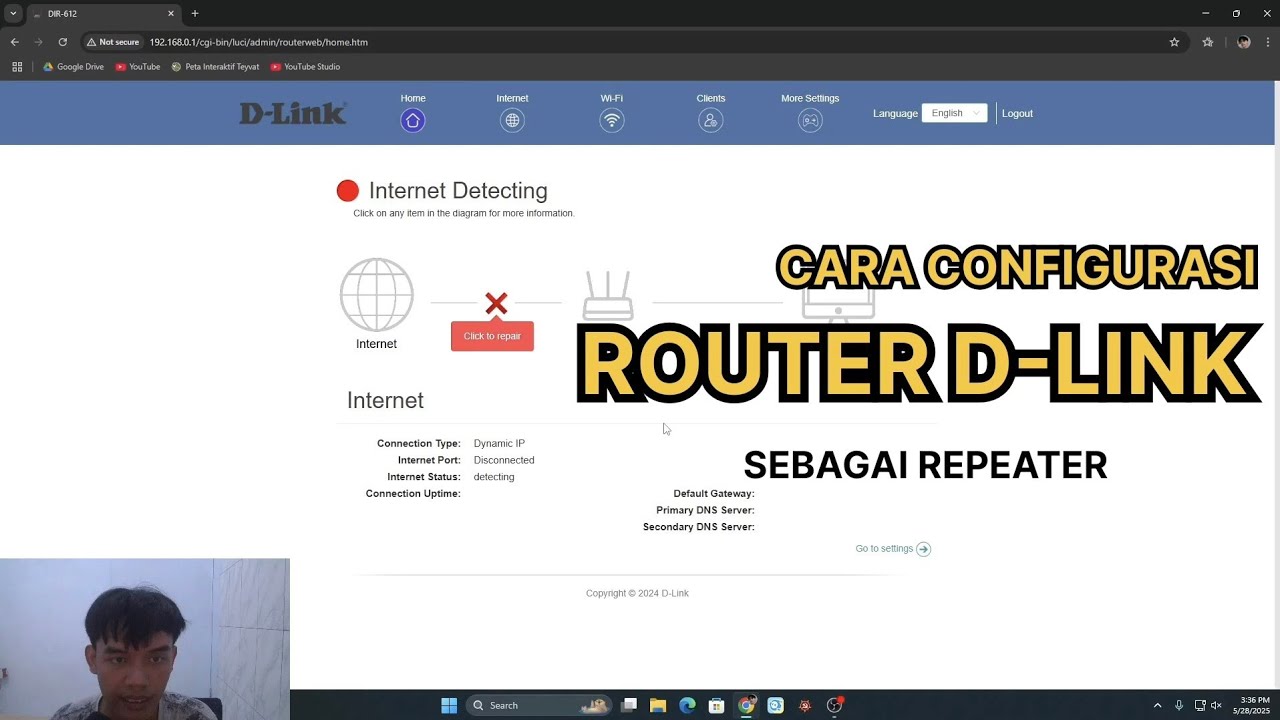
Task: Click the Internet globe in the diagram
Action: 376,294
